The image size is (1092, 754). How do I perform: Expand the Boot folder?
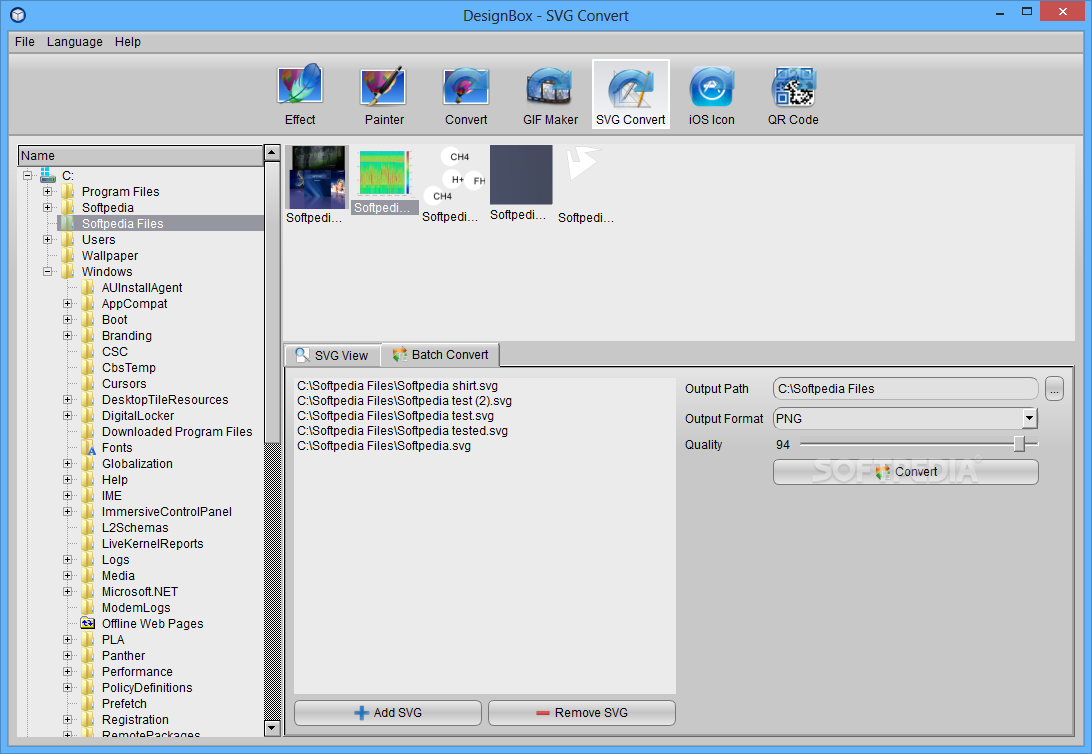tap(68, 319)
